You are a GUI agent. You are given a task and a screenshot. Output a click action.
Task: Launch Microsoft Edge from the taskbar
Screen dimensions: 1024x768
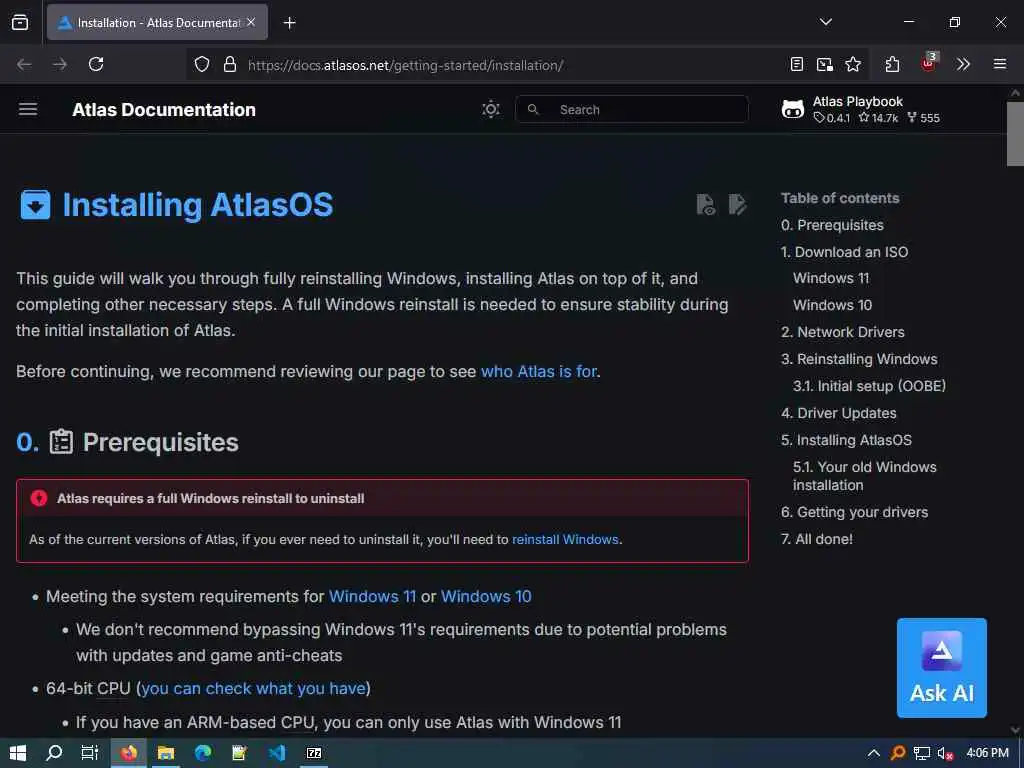pyautogui.click(x=203, y=753)
